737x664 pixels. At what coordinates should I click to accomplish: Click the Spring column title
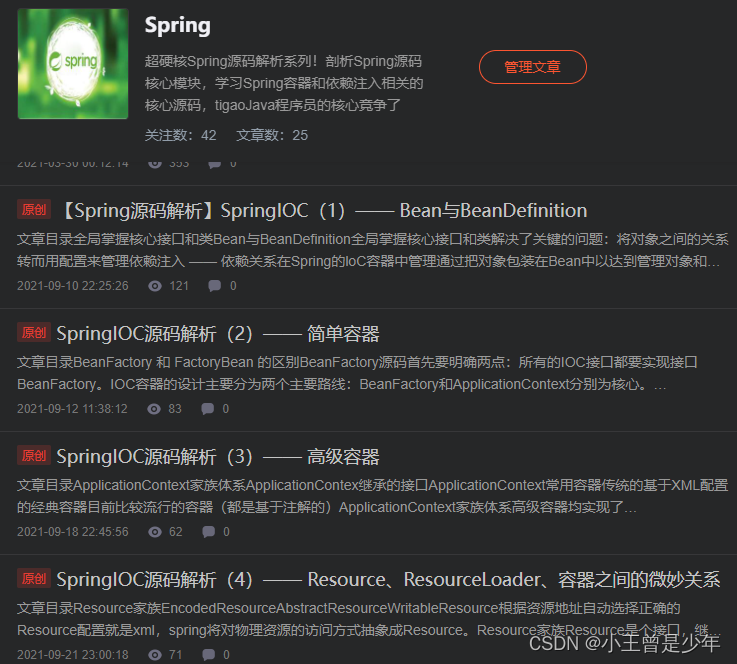click(178, 25)
